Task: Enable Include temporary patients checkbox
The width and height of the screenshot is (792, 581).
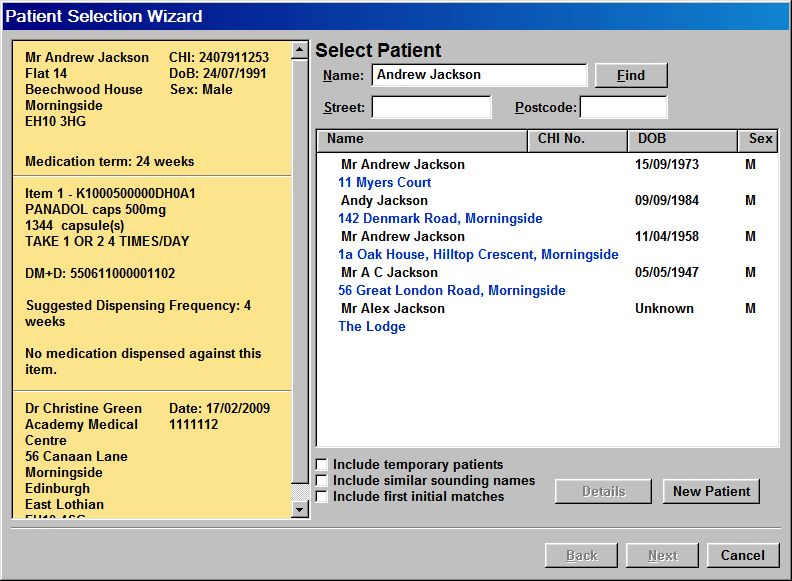Action: point(321,464)
